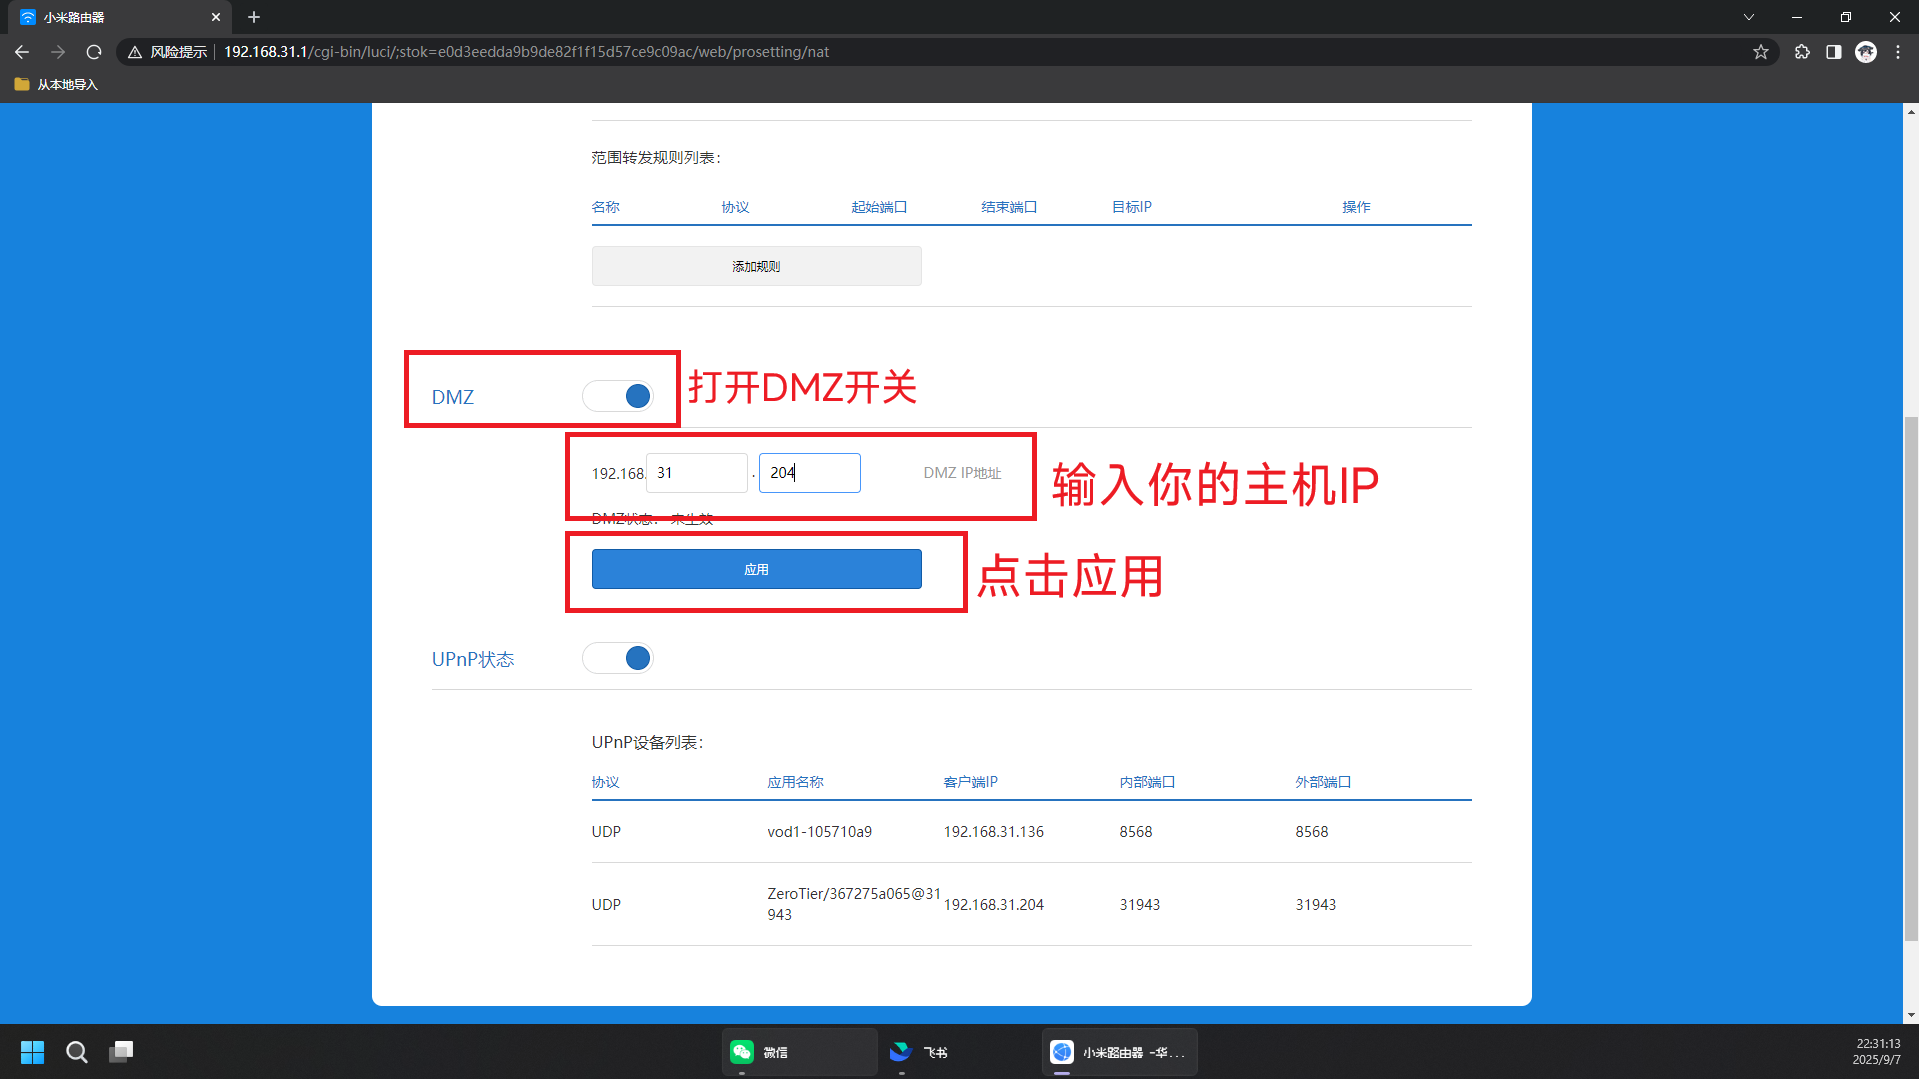
Task: Toggle the browser side panel icon
Action: (x=1833, y=52)
